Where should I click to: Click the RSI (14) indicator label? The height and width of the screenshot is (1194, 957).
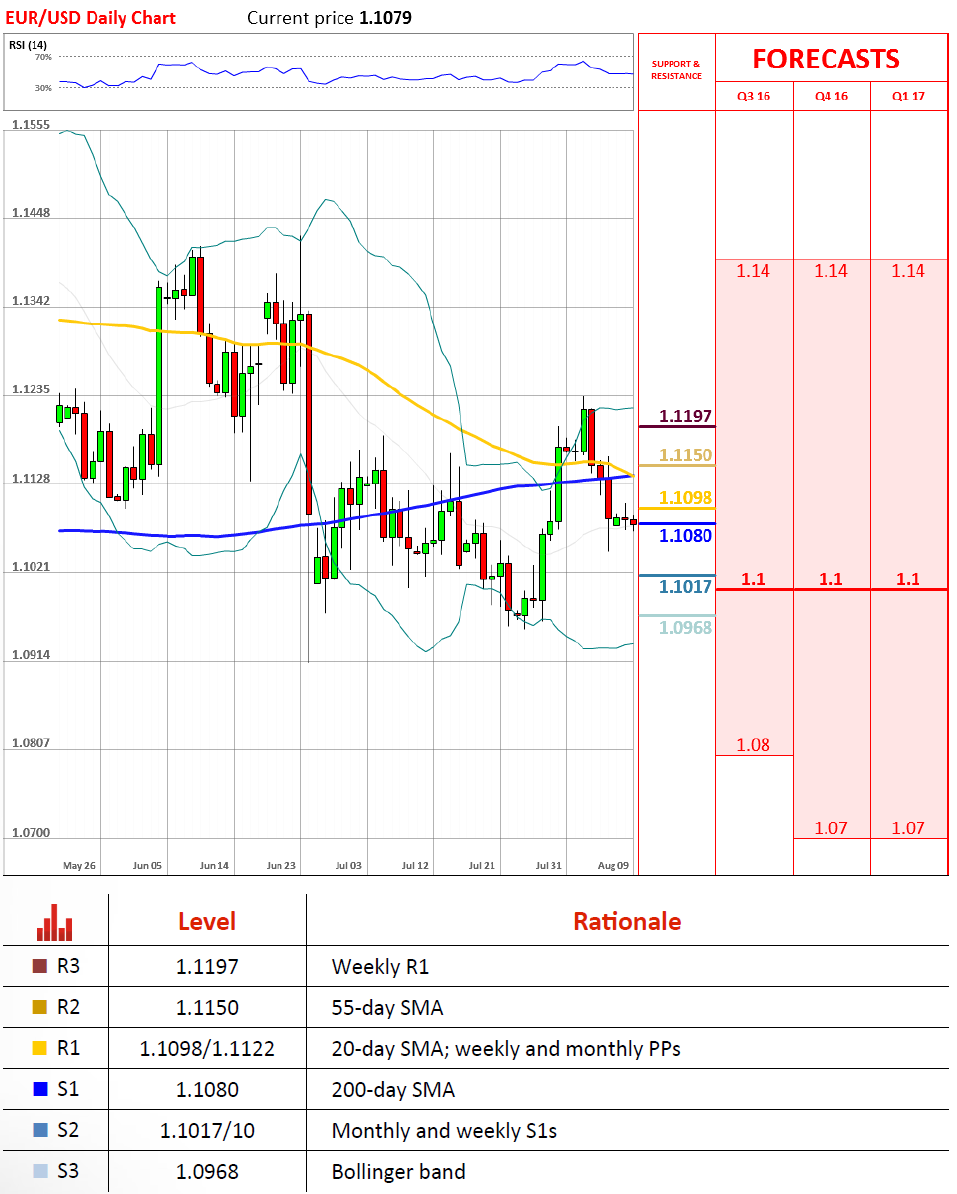tap(28, 45)
